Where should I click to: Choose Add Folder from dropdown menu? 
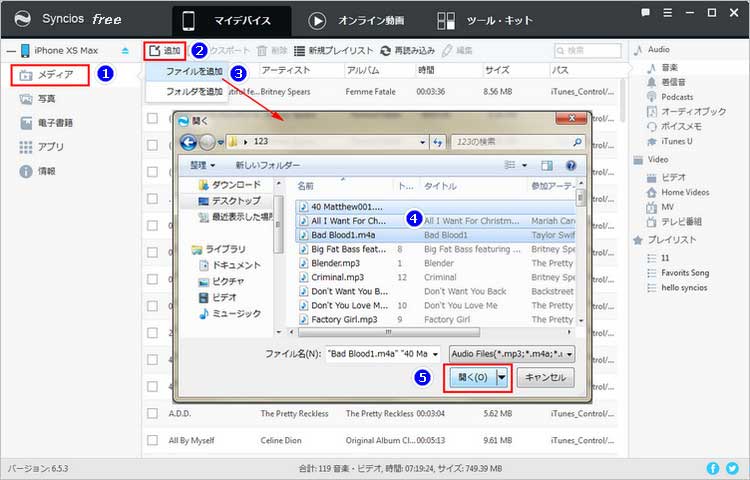[x=187, y=91]
